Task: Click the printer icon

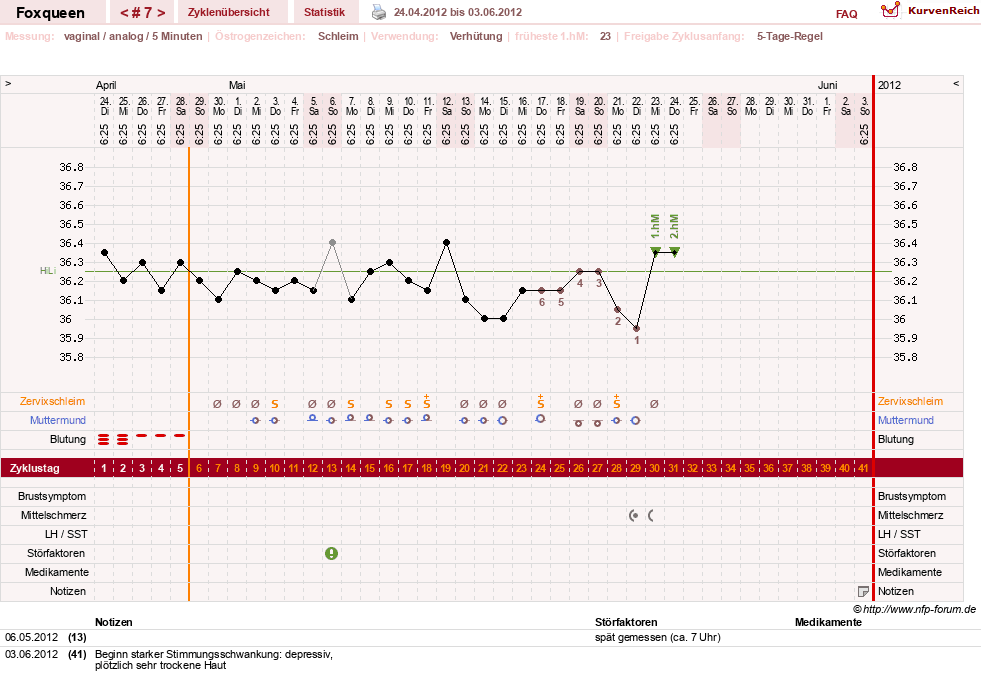Action: point(379,12)
